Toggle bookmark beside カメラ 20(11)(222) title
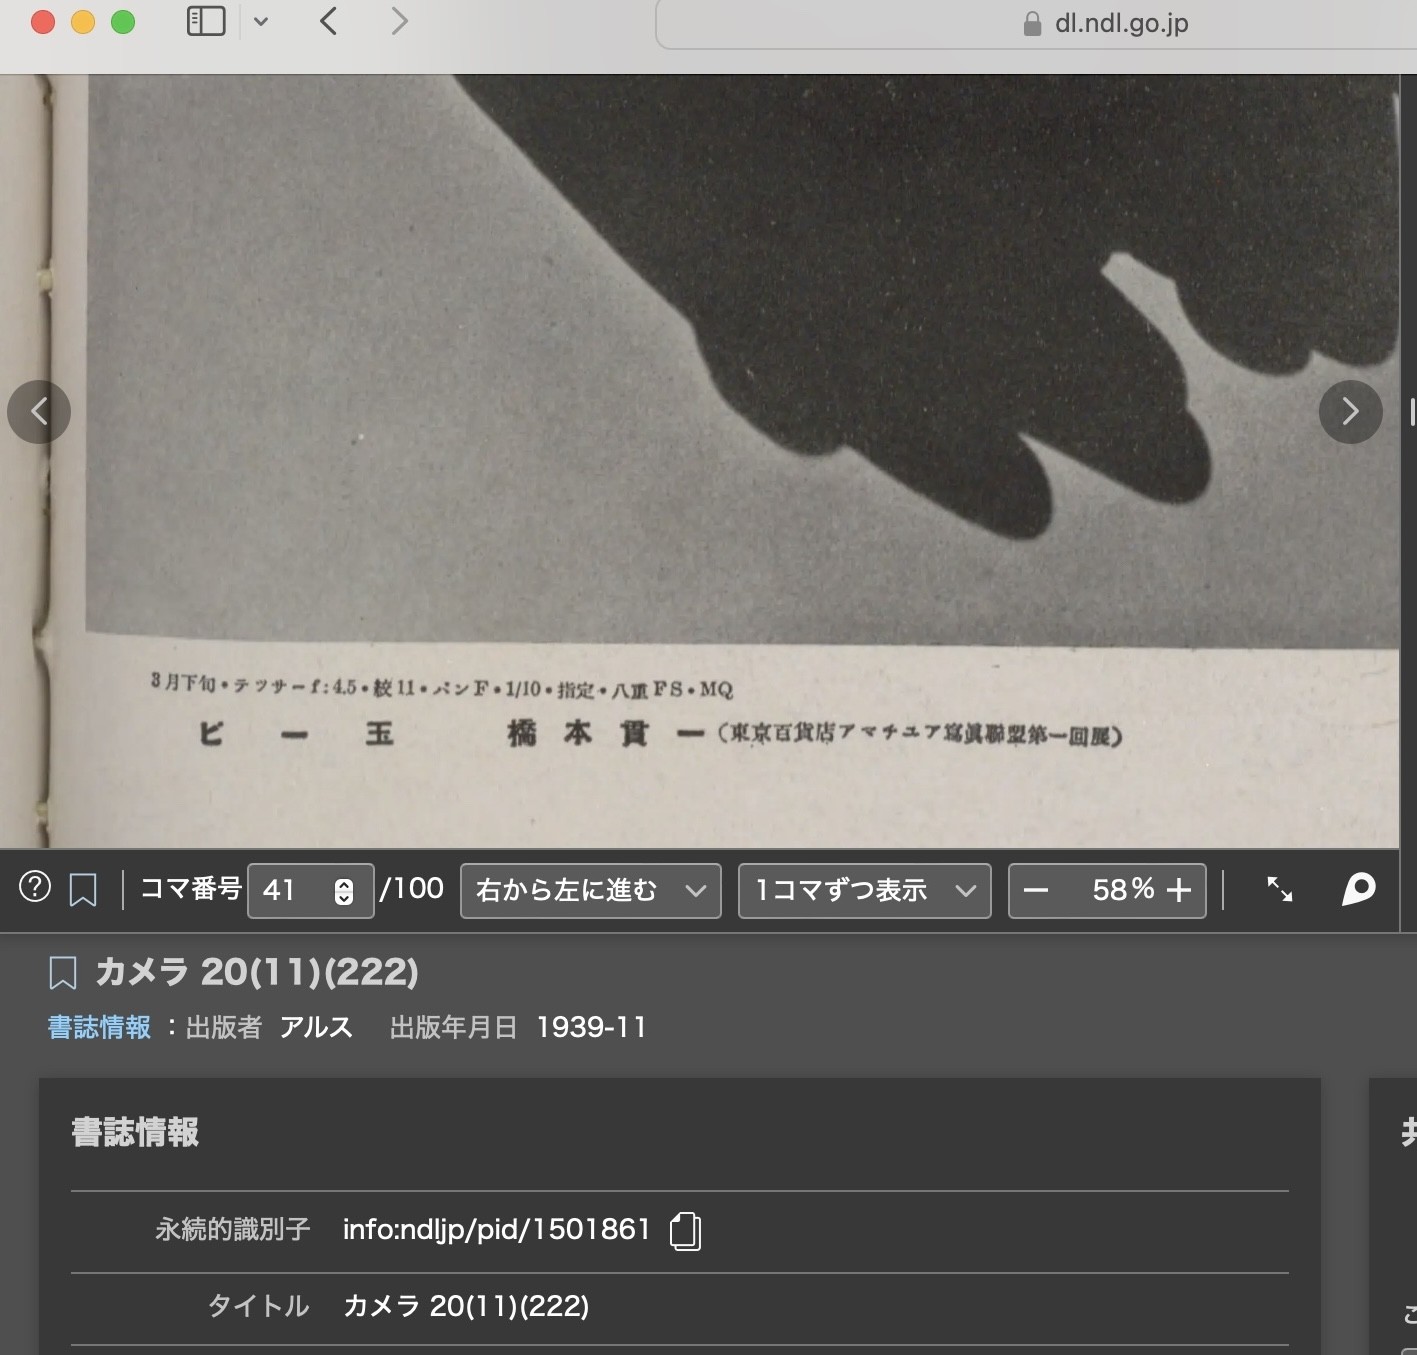The width and height of the screenshot is (1417, 1355). click(x=63, y=972)
